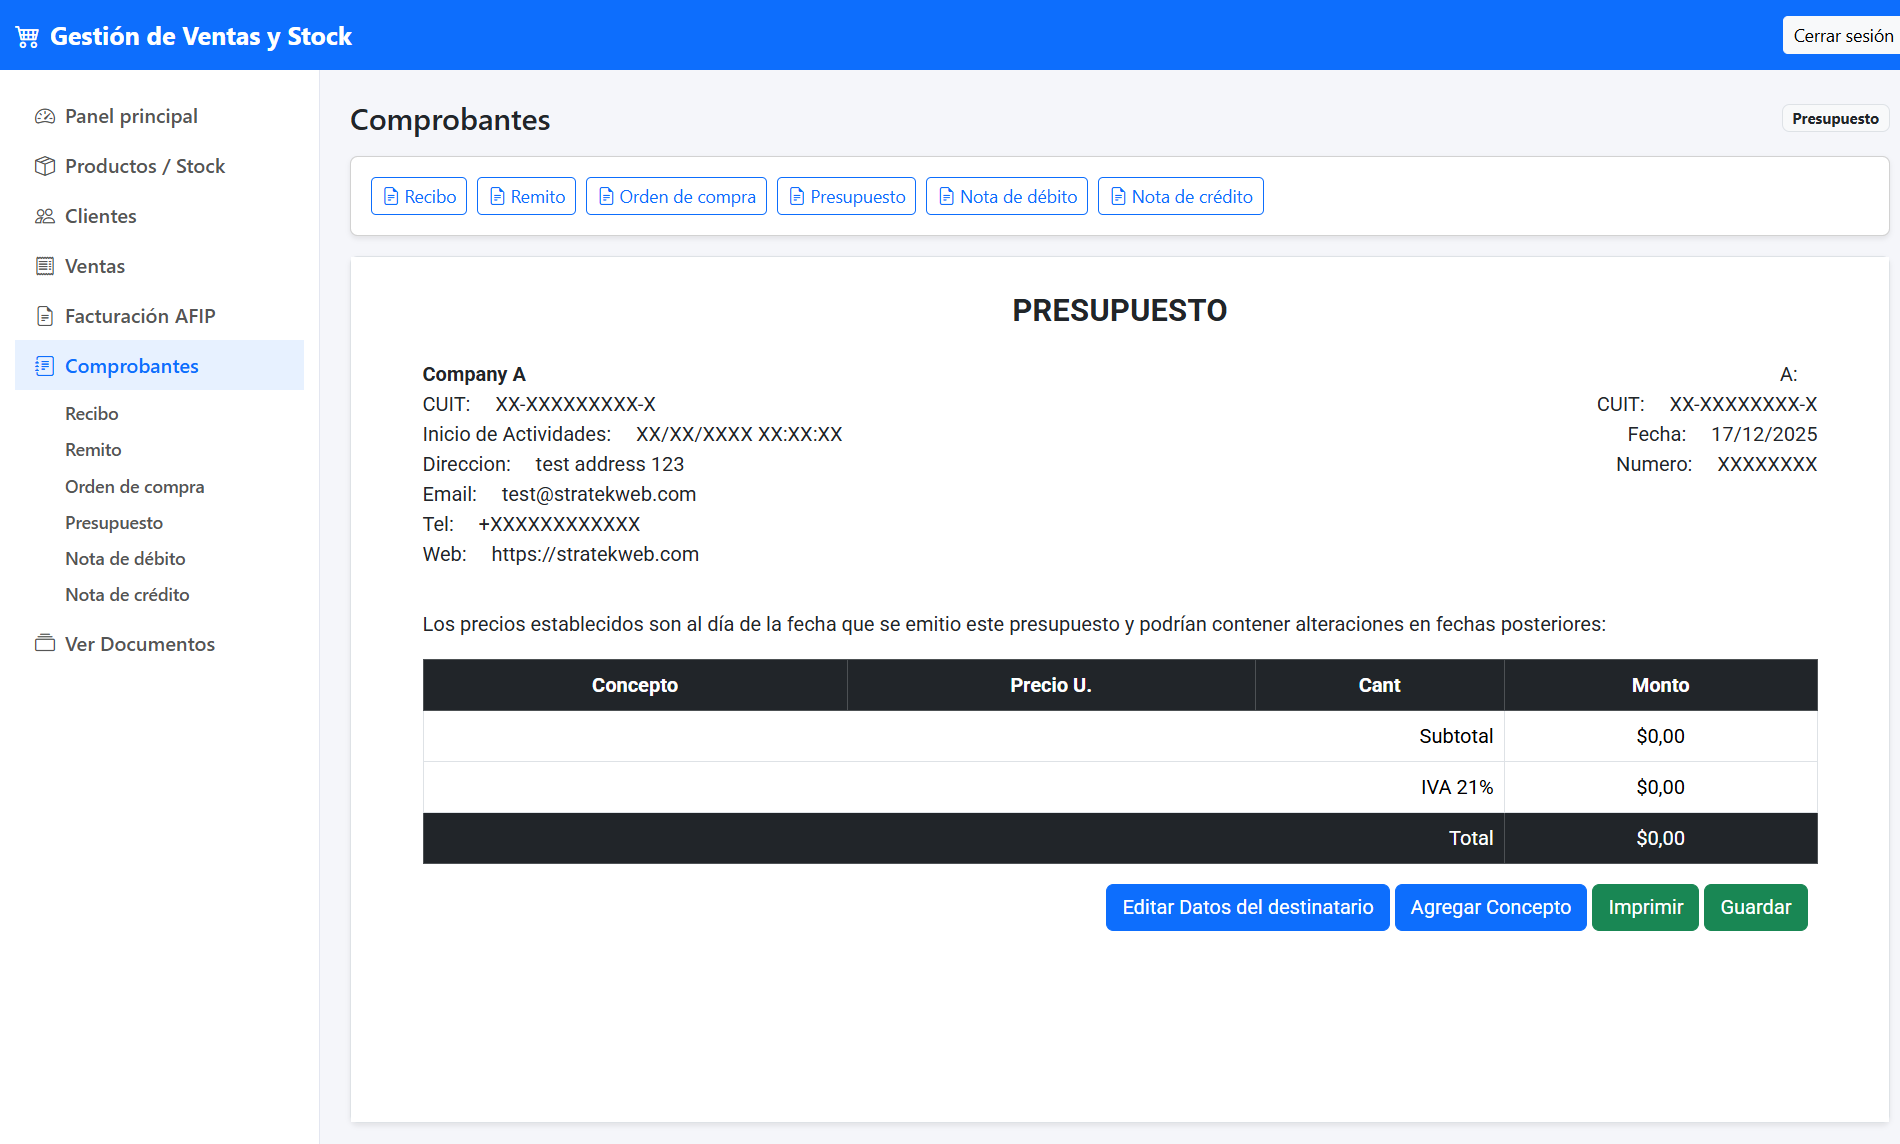Open Remito in the sidebar submenu

point(93,450)
